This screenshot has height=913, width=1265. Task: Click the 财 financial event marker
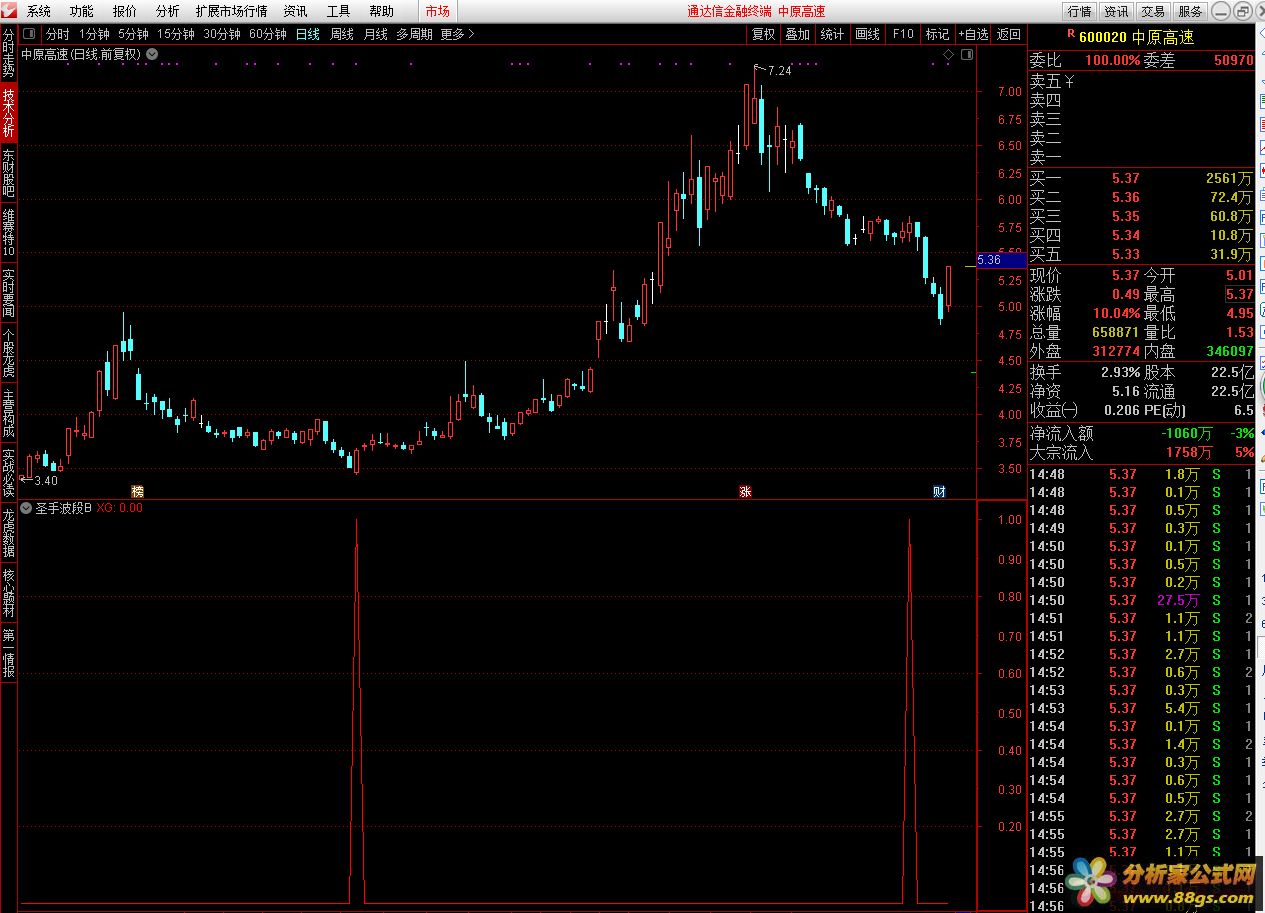pos(939,491)
